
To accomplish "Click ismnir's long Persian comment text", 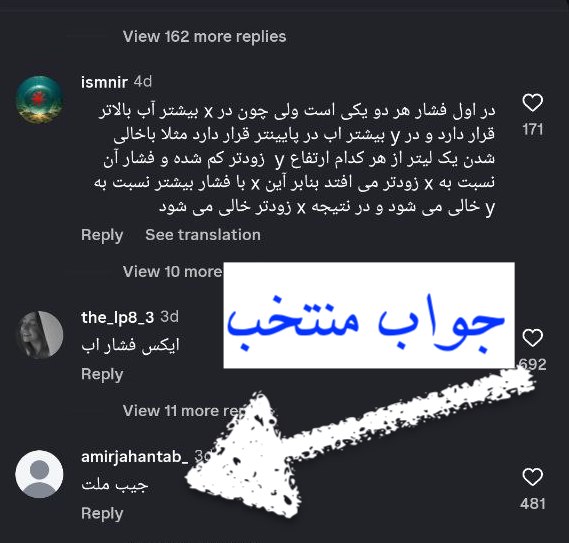I will coord(295,159).
